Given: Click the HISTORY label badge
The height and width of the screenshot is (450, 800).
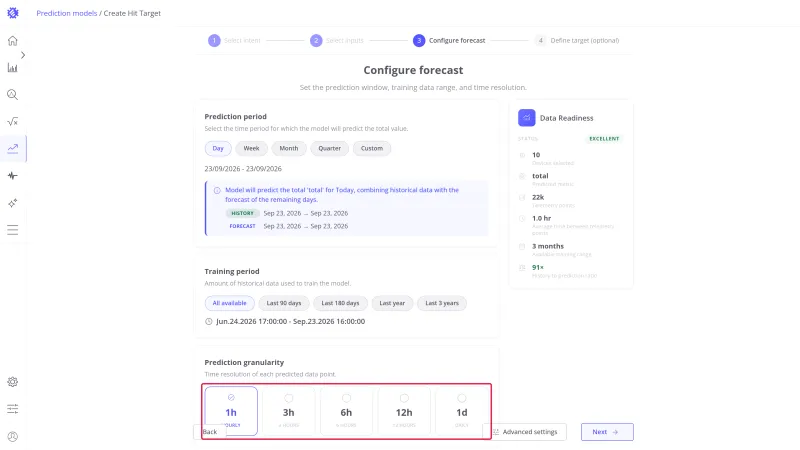Looking at the screenshot, I should click(x=242, y=213).
